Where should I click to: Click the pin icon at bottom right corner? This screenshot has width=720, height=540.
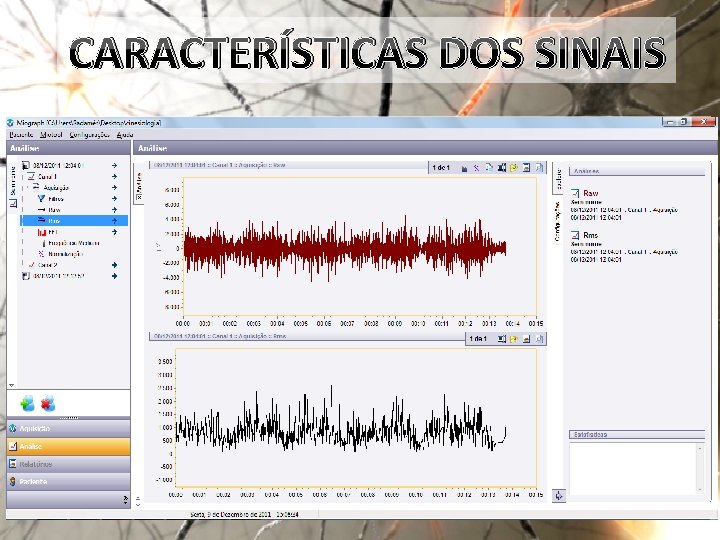point(558,496)
